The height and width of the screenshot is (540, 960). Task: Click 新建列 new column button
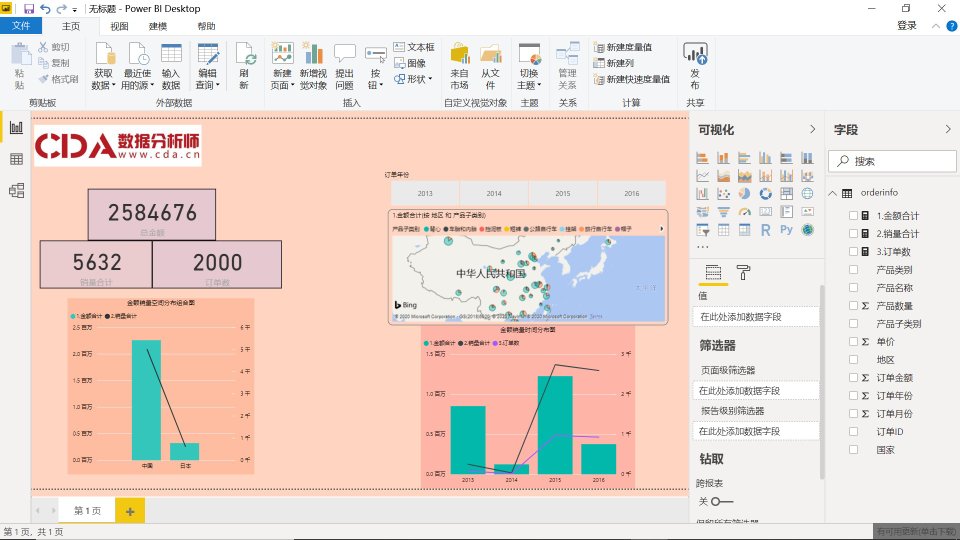click(613, 63)
